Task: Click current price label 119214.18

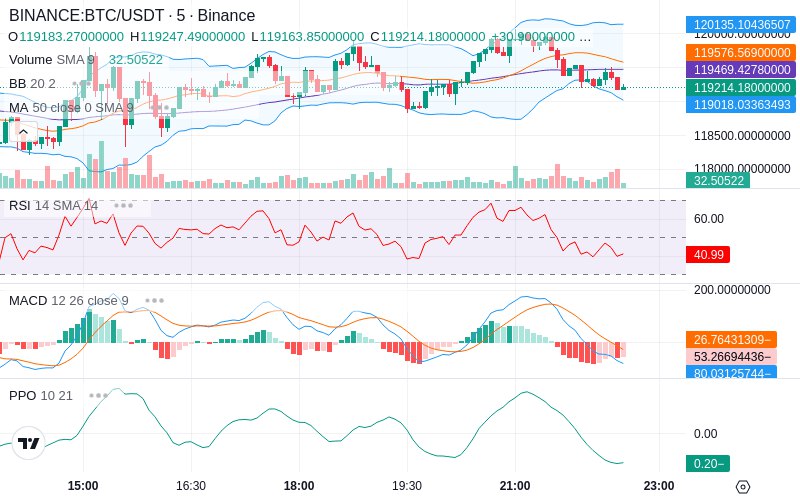Action: pyautogui.click(x=741, y=87)
